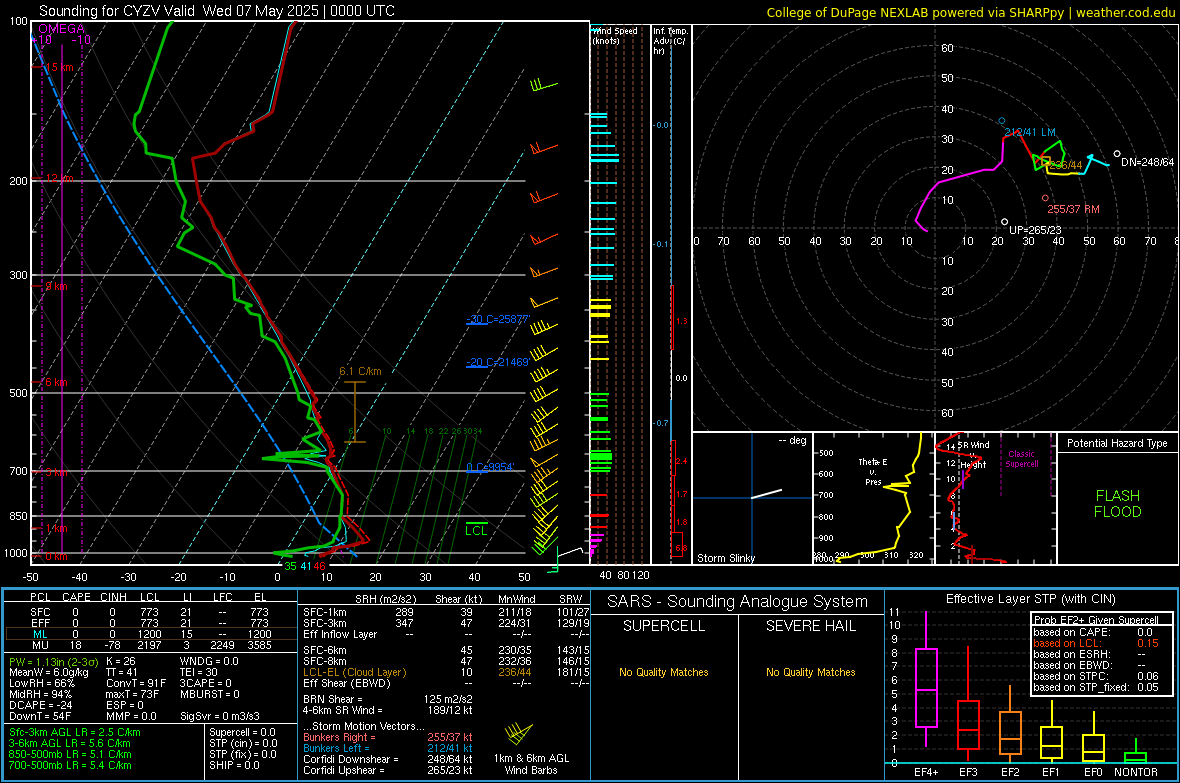This screenshot has height=783, width=1180.
Task: Click the green LCL marker on Skew-T
Action: click(x=476, y=529)
